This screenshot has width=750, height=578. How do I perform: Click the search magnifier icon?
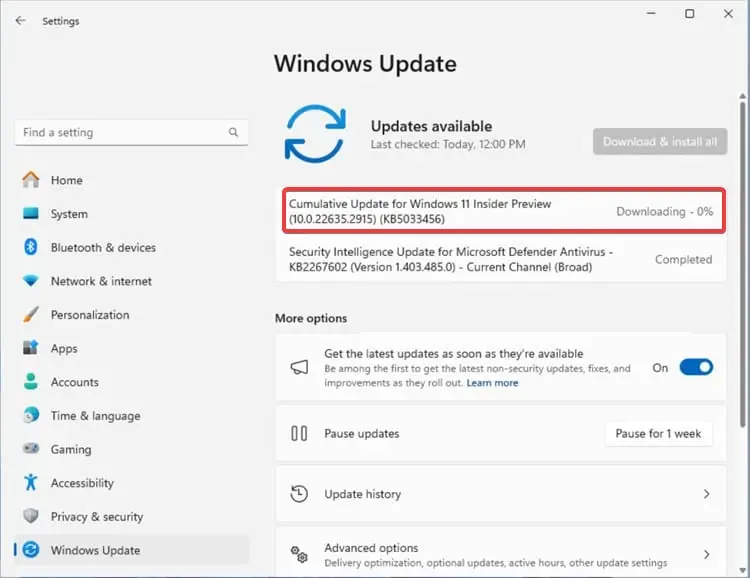click(233, 132)
